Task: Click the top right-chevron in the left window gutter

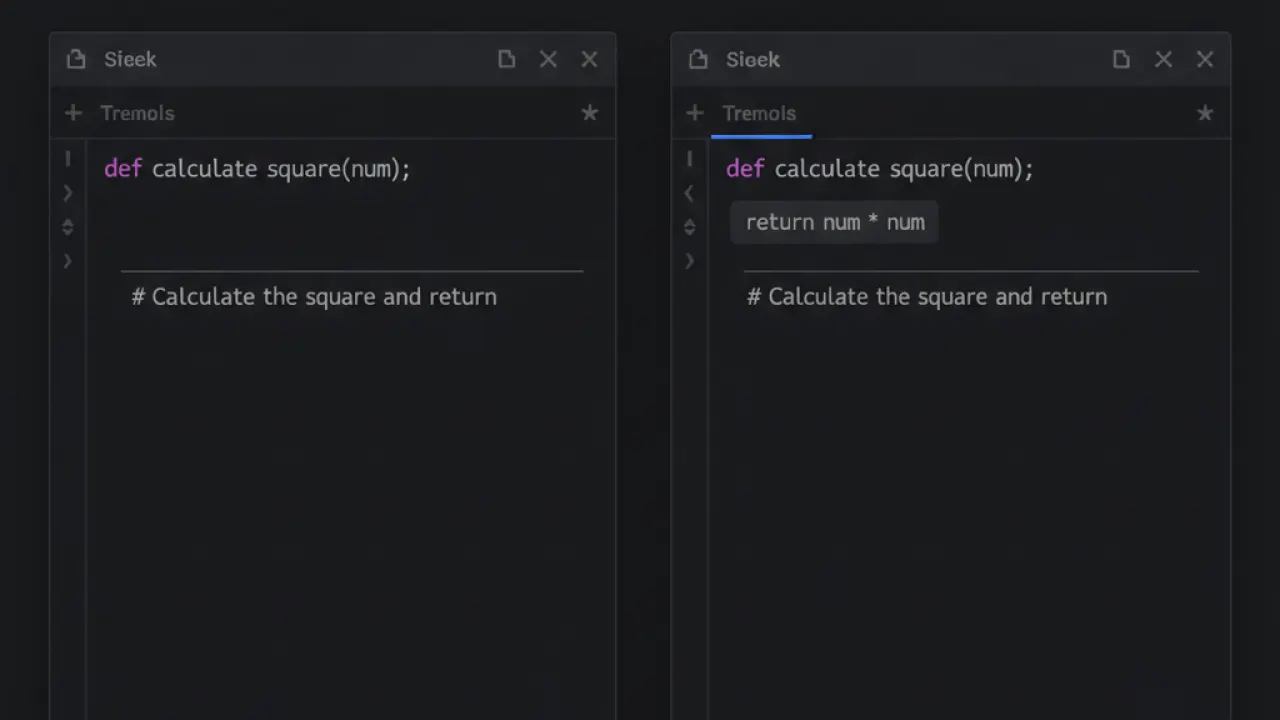Action: click(x=68, y=193)
